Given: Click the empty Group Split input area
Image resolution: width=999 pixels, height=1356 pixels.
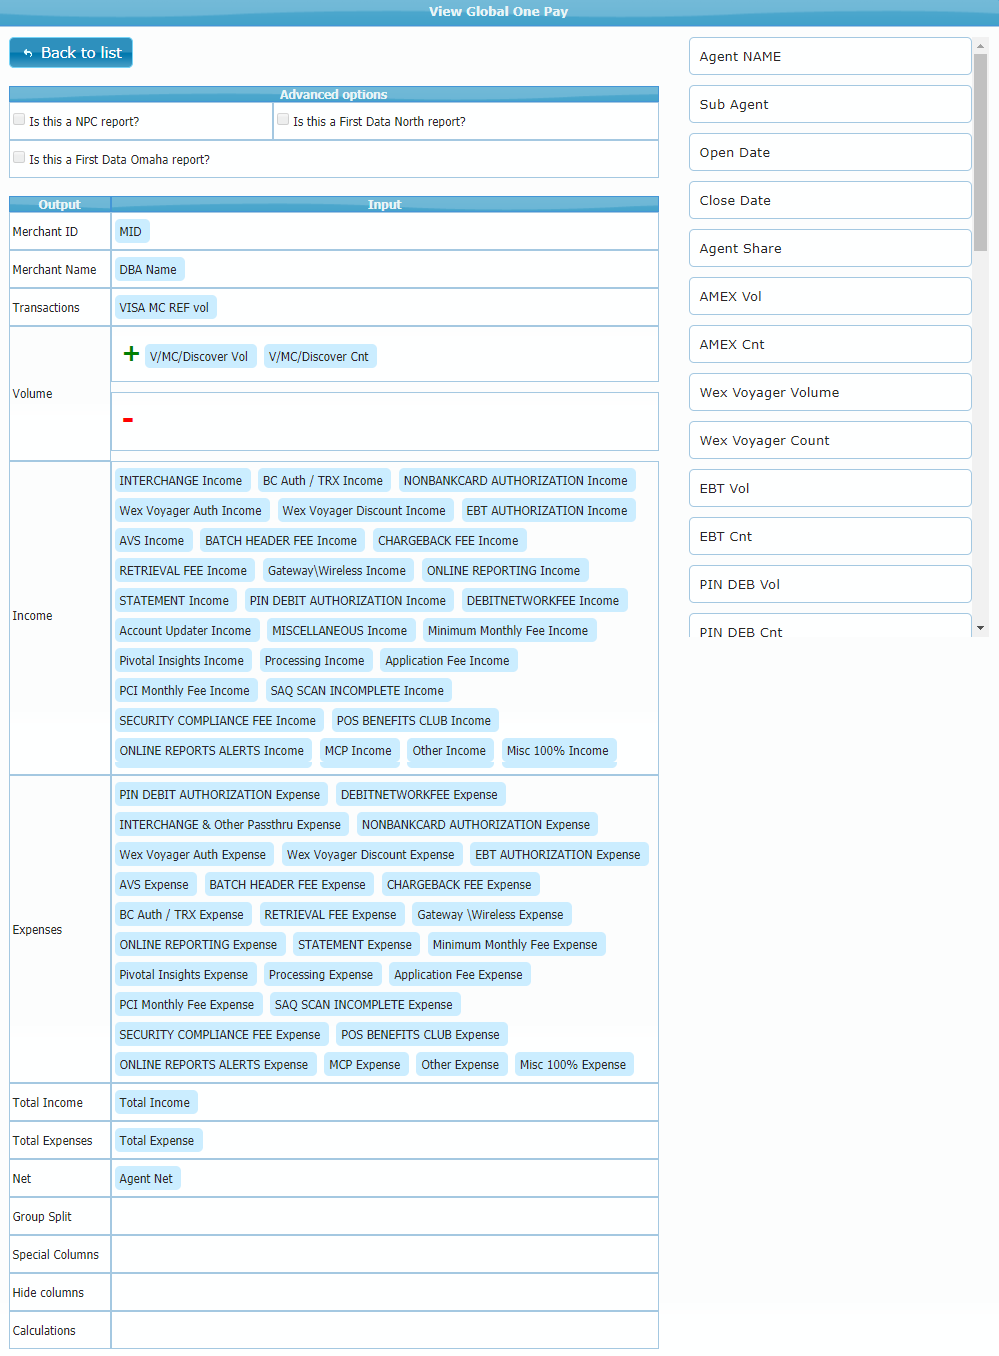Looking at the screenshot, I should pyautogui.click(x=384, y=1217).
